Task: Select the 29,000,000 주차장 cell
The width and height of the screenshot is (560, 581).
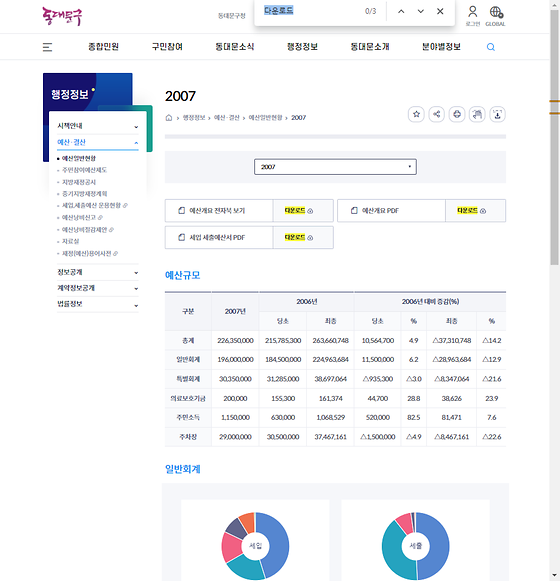Action: coord(235,437)
